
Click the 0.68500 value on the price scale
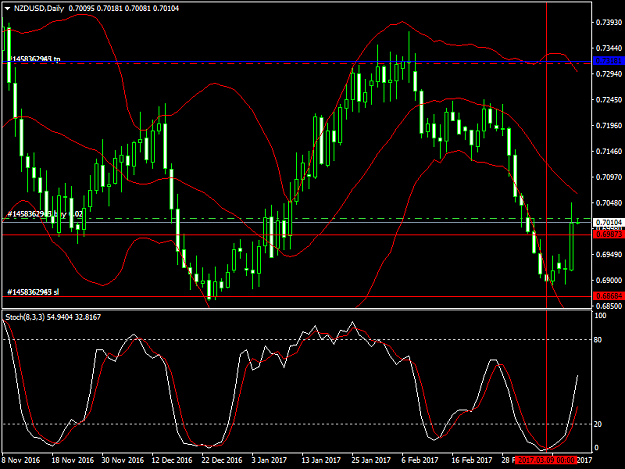[x=609, y=306]
